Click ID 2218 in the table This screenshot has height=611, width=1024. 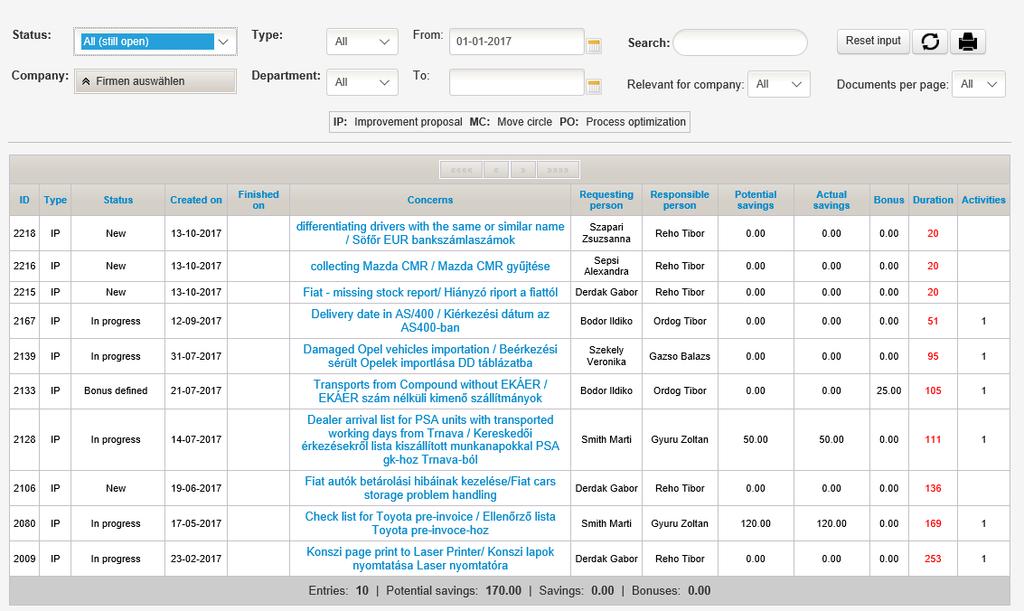(24, 233)
